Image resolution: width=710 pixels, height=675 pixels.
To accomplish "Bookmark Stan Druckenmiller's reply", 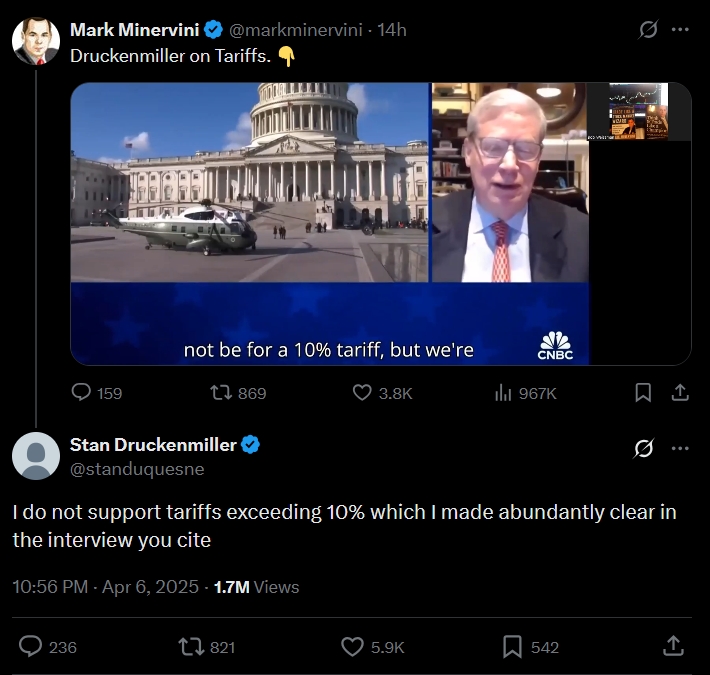I will coord(512,647).
